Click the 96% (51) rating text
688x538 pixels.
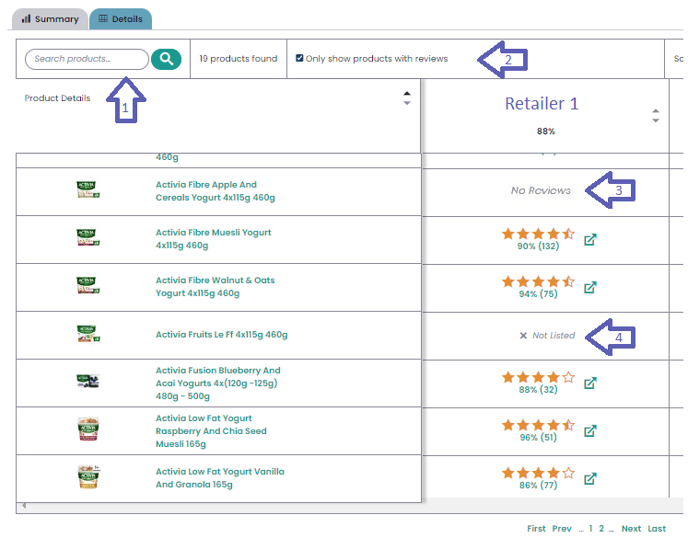[538, 438]
